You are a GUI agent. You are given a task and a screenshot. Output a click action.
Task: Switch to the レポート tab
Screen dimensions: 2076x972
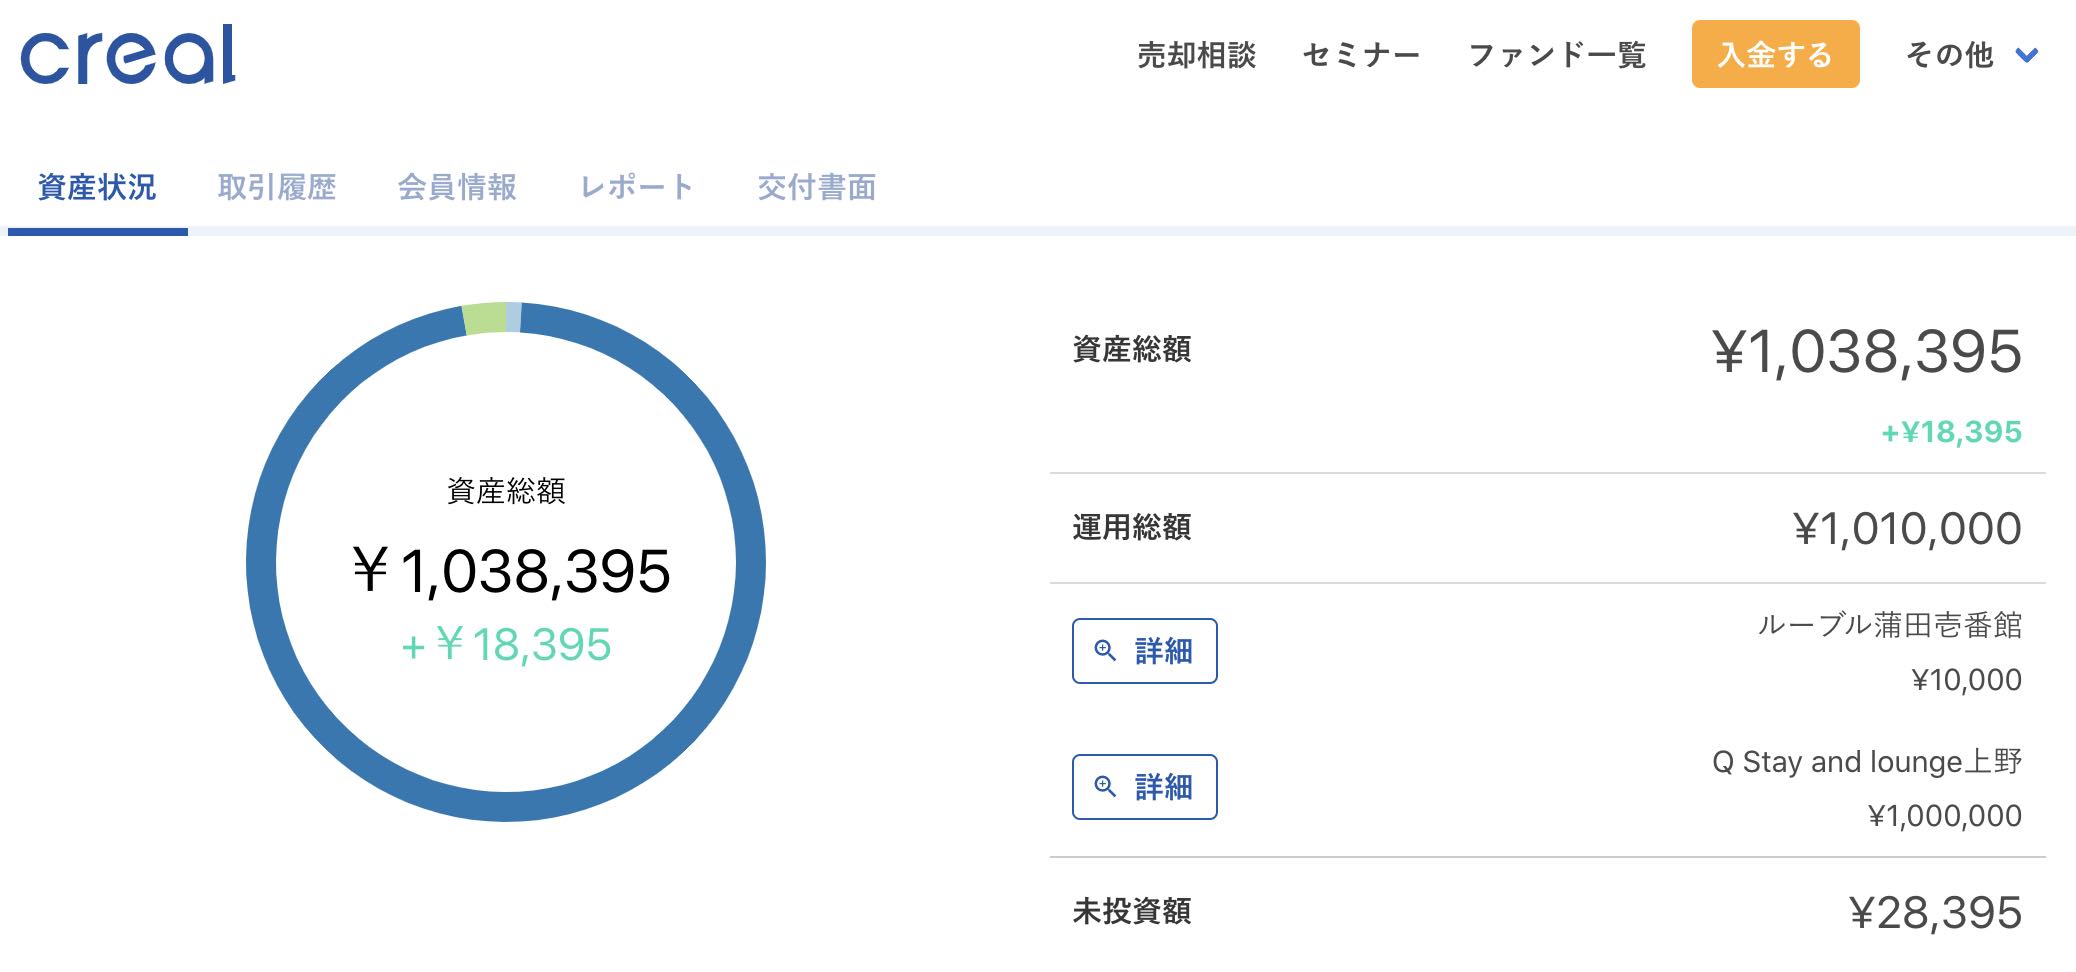637,187
